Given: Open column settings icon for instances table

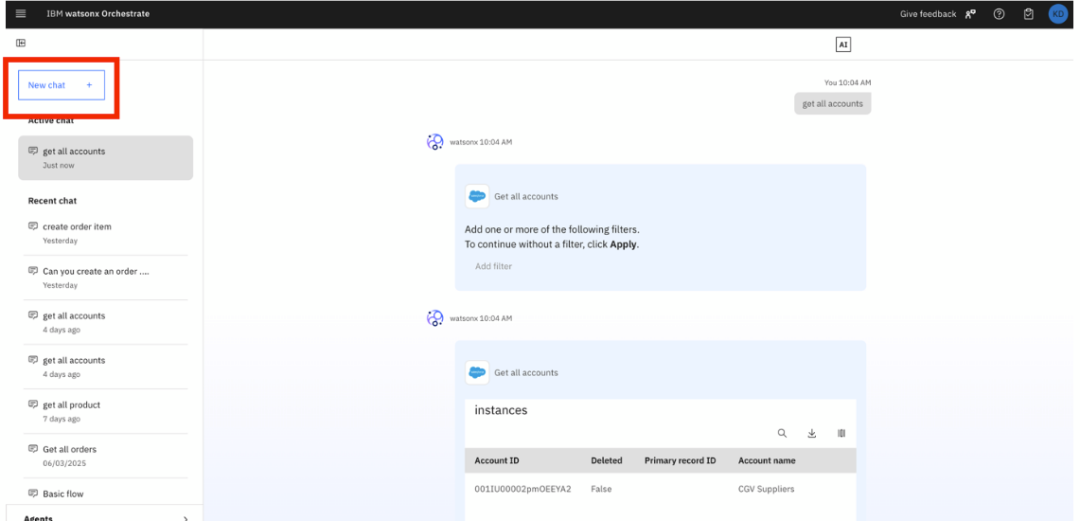Looking at the screenshot, I should click(841, 433).
